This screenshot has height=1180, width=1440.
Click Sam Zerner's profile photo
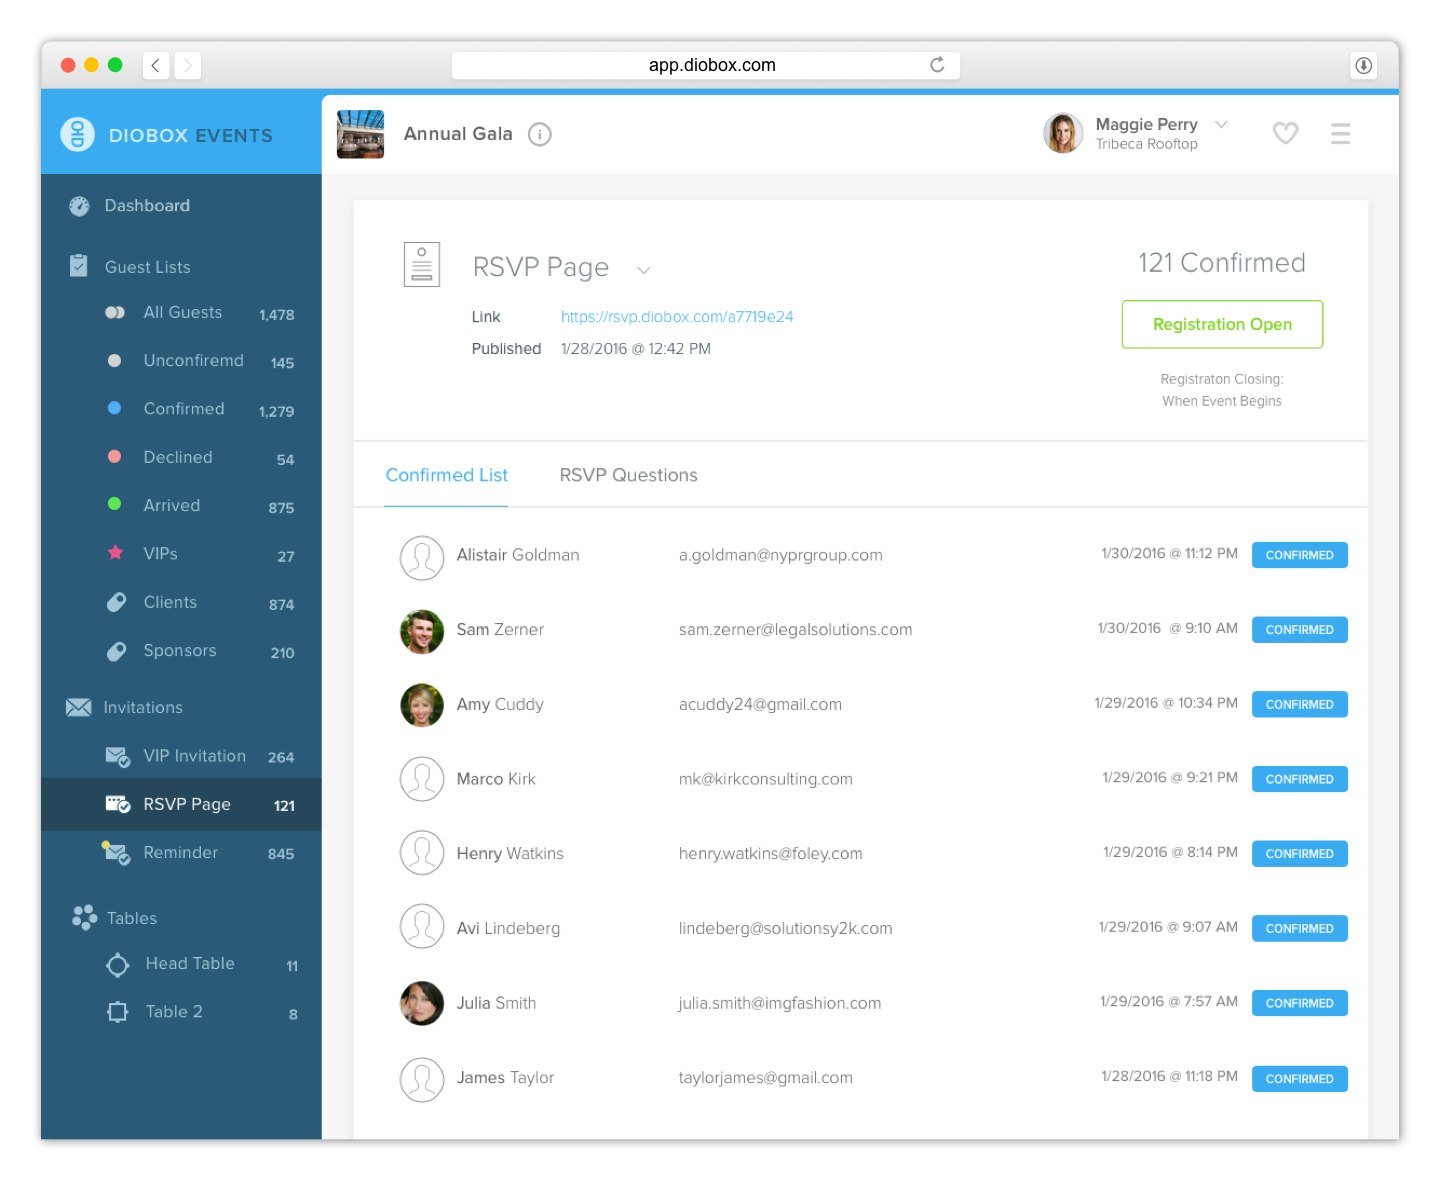[x=422, y=631]
